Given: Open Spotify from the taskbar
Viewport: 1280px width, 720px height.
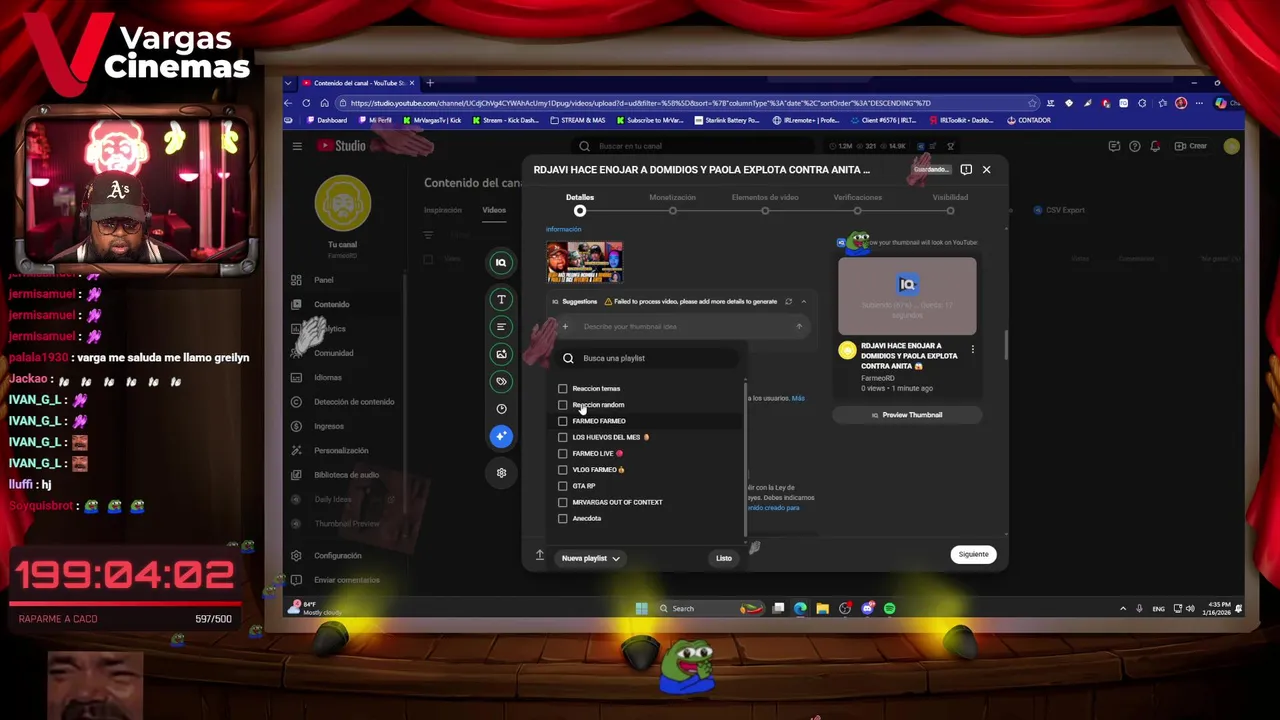Looking at the screenshot, I should [x=889, y=608].
